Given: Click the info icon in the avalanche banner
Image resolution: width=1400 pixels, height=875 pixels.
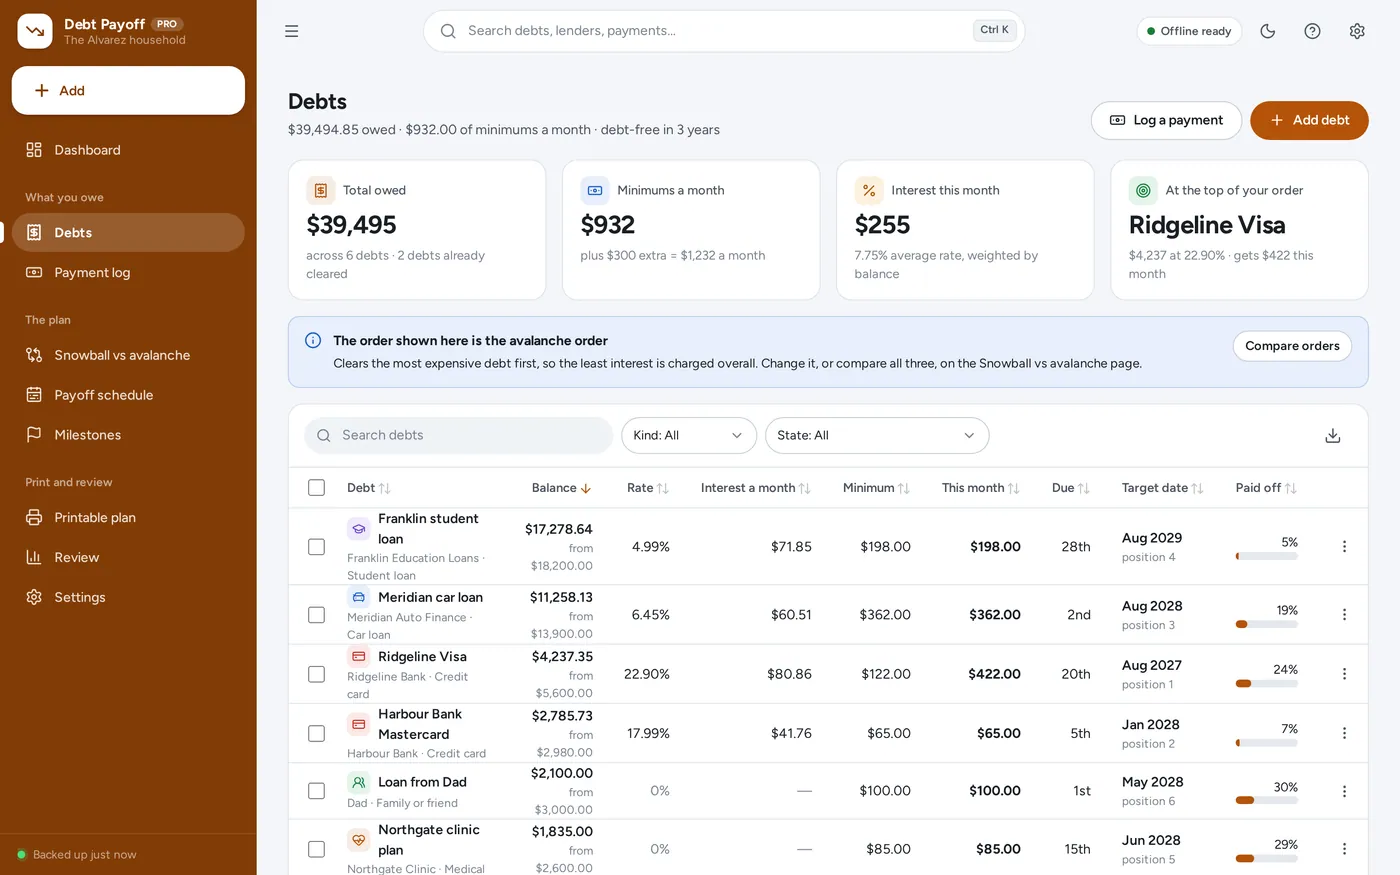Looking at the screenshot, I should pyautogui.click(x=313, y=340).
